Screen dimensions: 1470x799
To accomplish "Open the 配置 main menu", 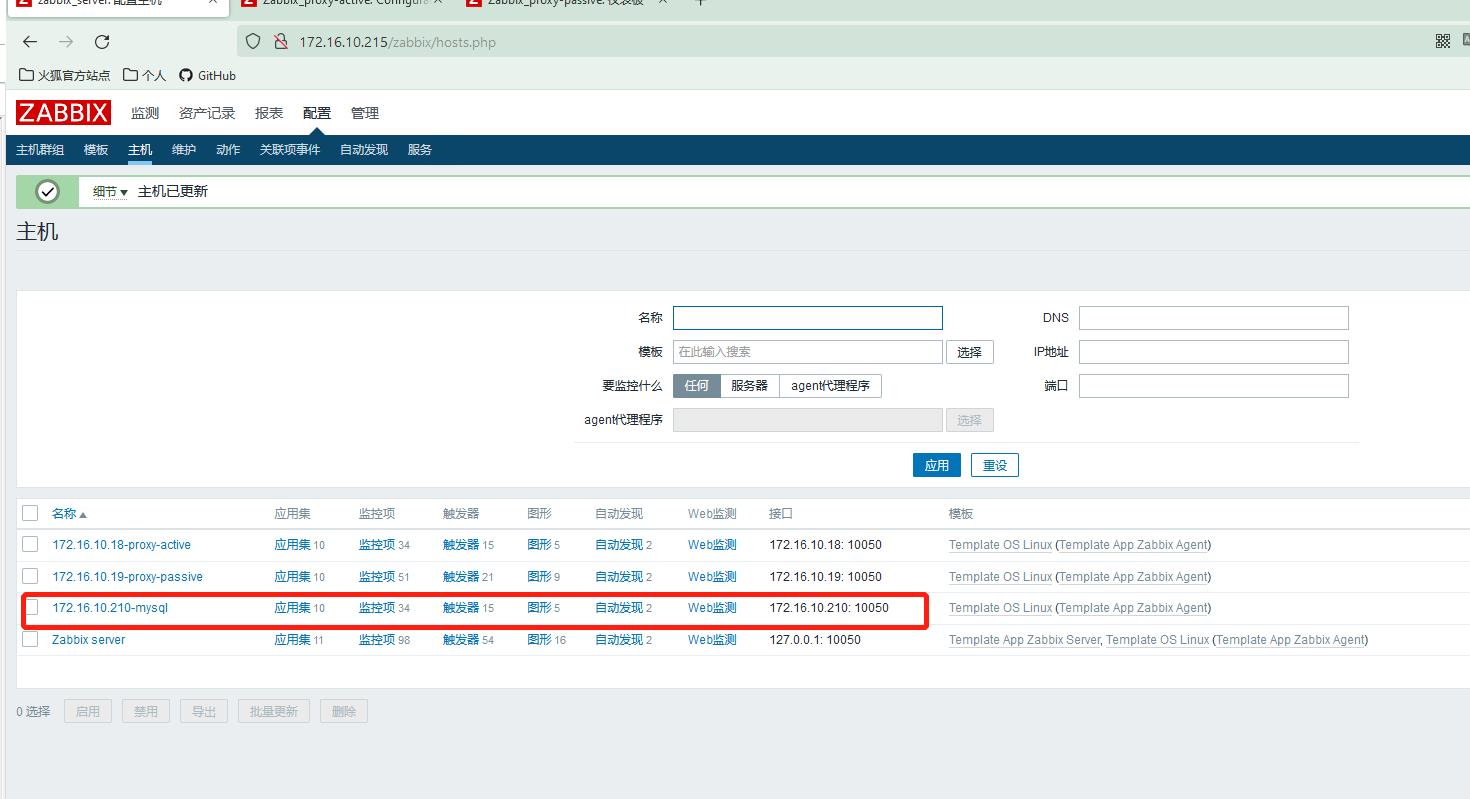I will point(317,113).
